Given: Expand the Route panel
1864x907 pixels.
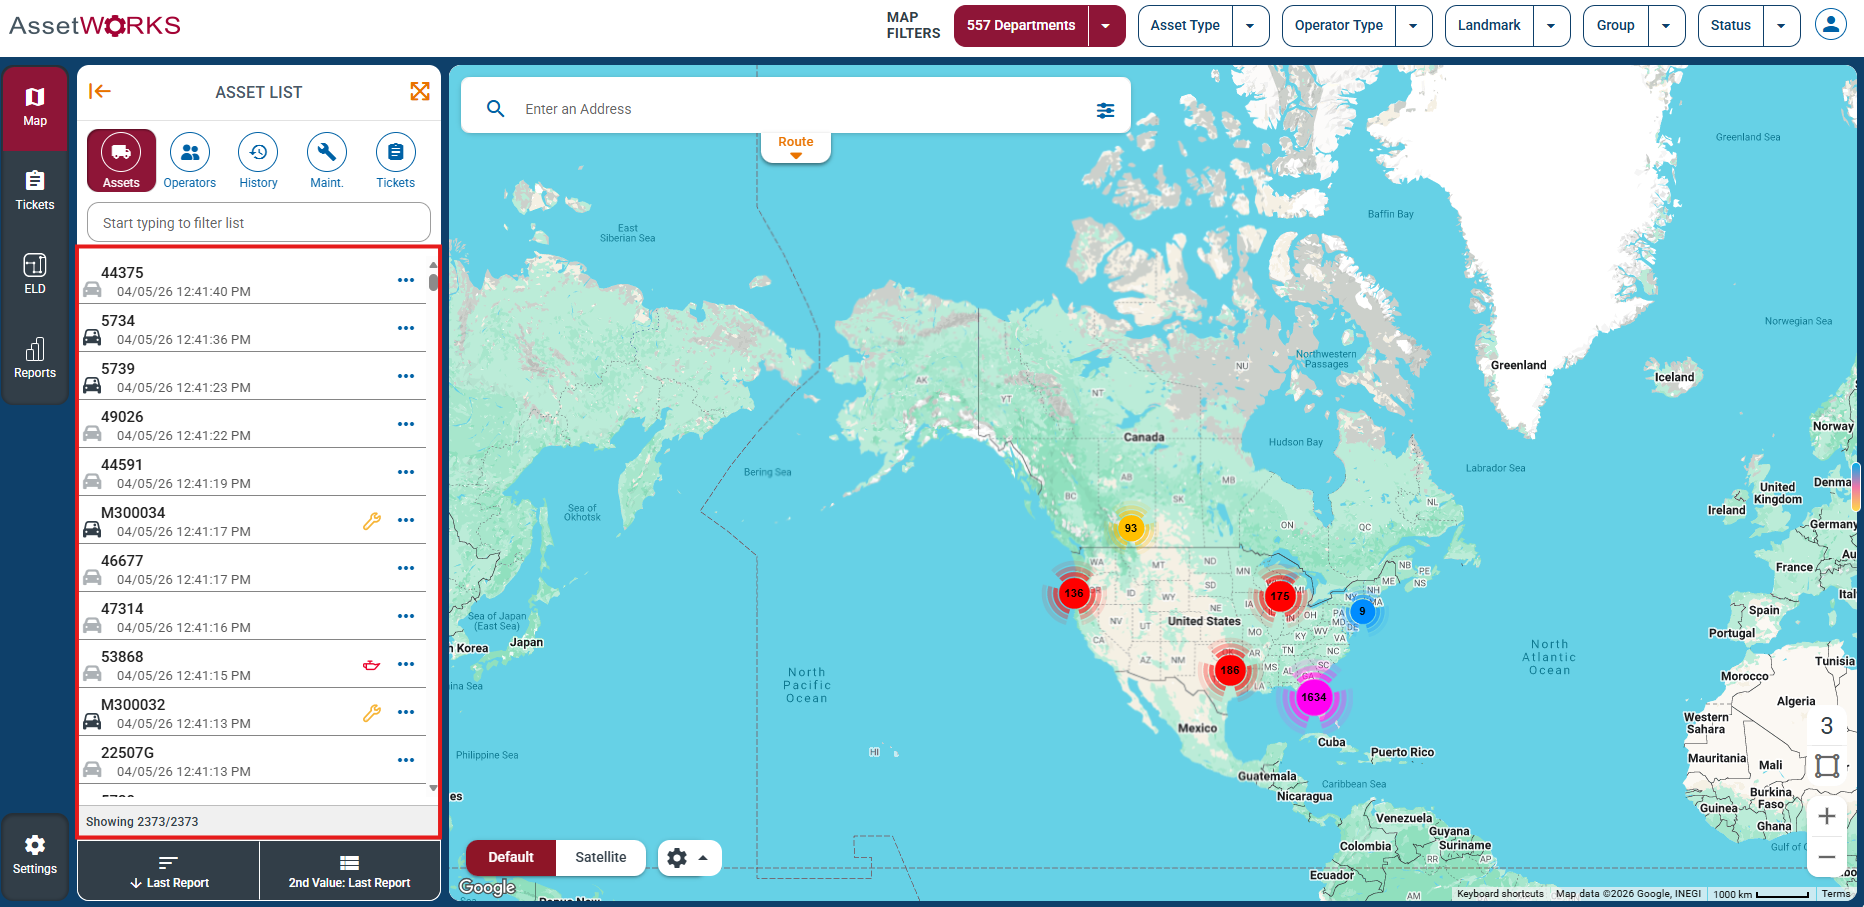Looking at the screenshot, I should coord(796,147).
